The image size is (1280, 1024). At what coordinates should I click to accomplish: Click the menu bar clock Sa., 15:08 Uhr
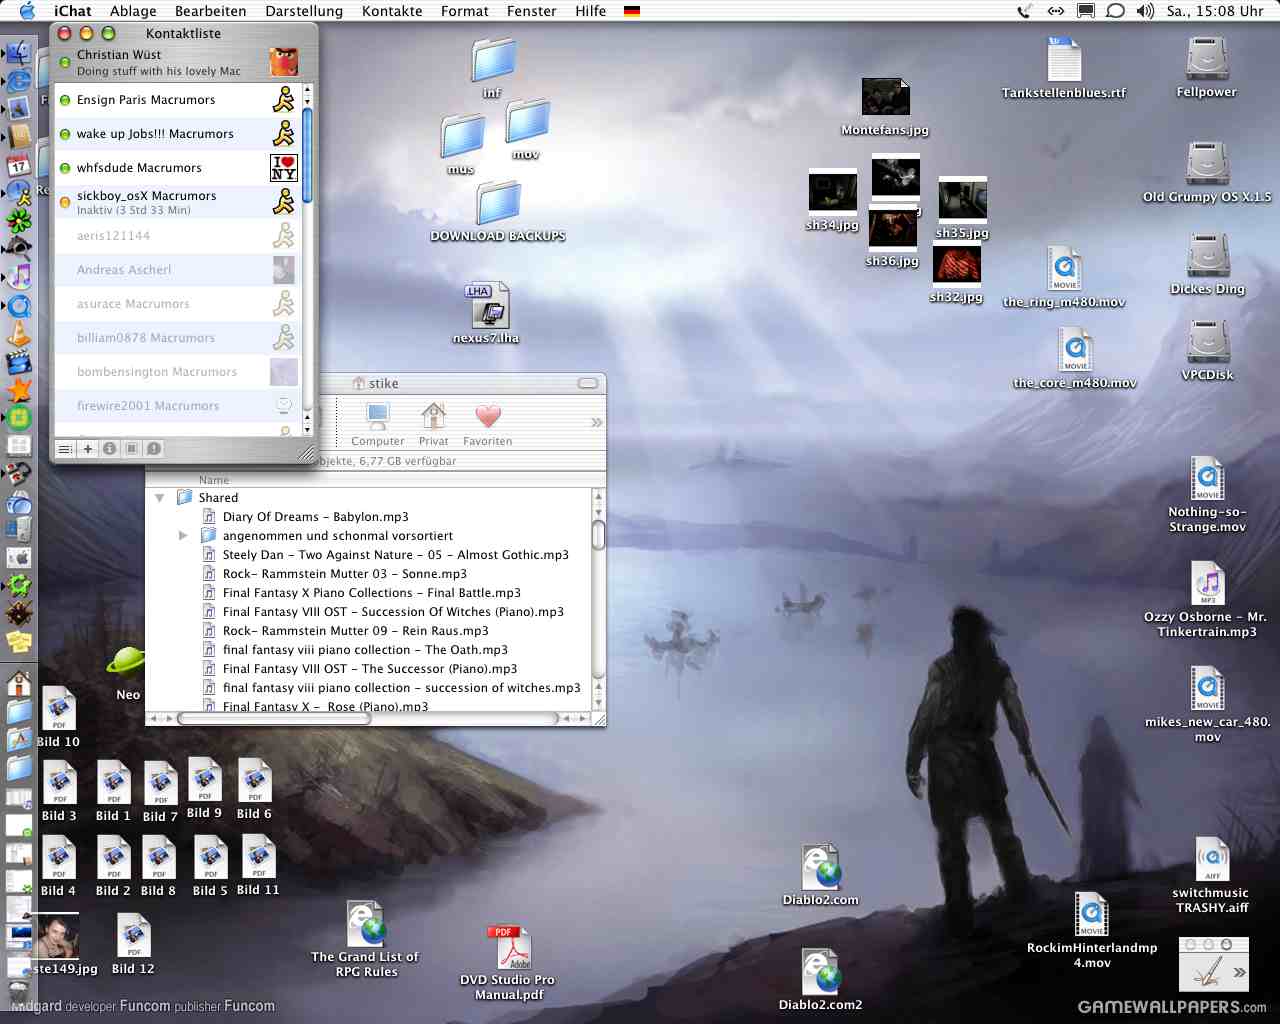[1215, 11]
